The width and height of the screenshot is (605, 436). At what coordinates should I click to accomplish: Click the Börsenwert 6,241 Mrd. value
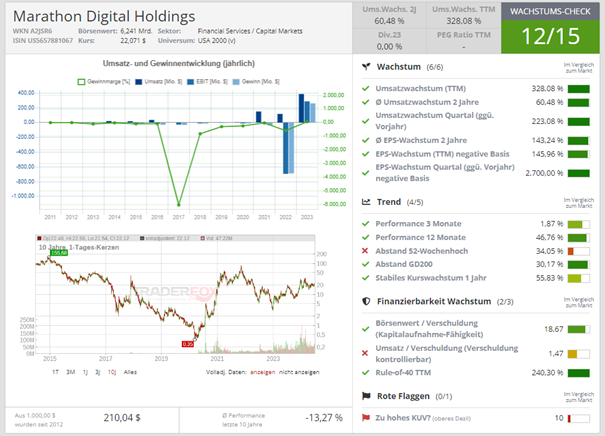(136, 31)
